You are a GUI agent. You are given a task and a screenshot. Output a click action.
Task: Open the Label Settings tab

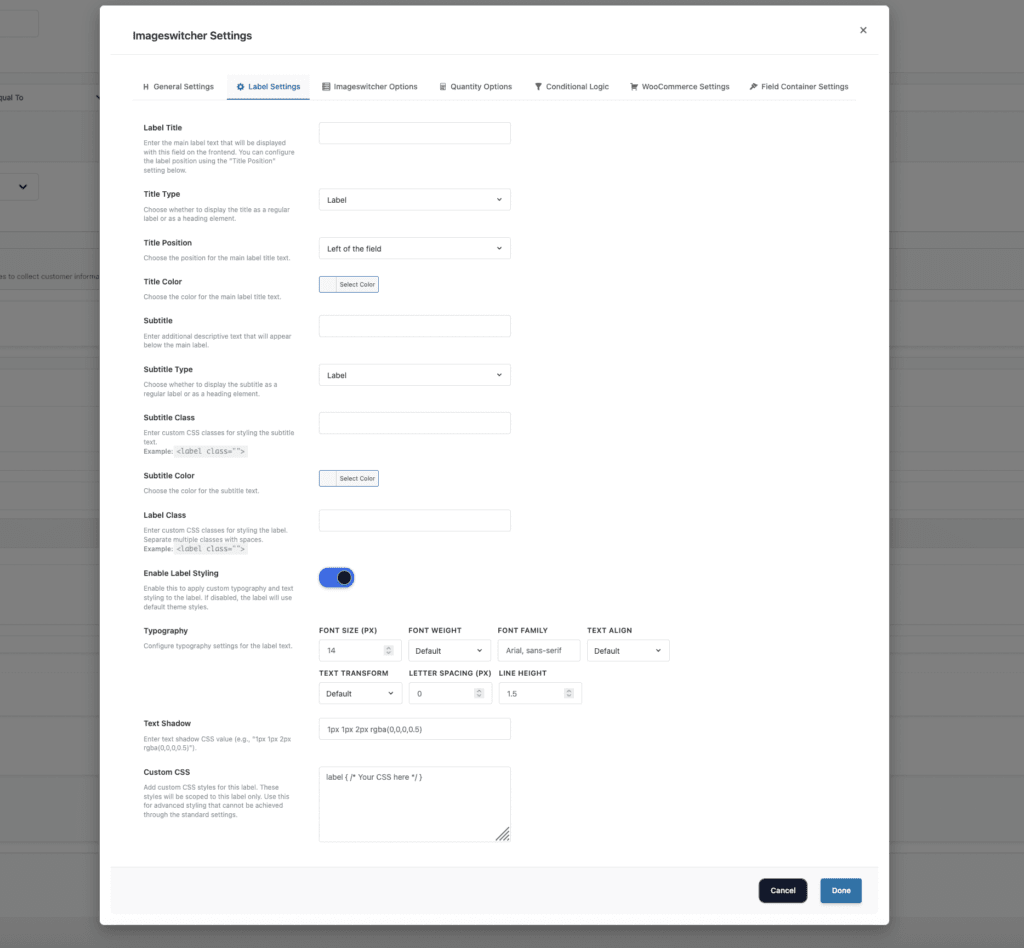coord(268,86)
